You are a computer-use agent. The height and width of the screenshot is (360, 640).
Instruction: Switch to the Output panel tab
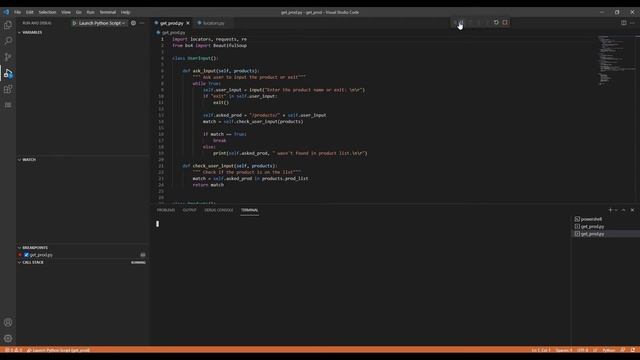click(189, 210)
